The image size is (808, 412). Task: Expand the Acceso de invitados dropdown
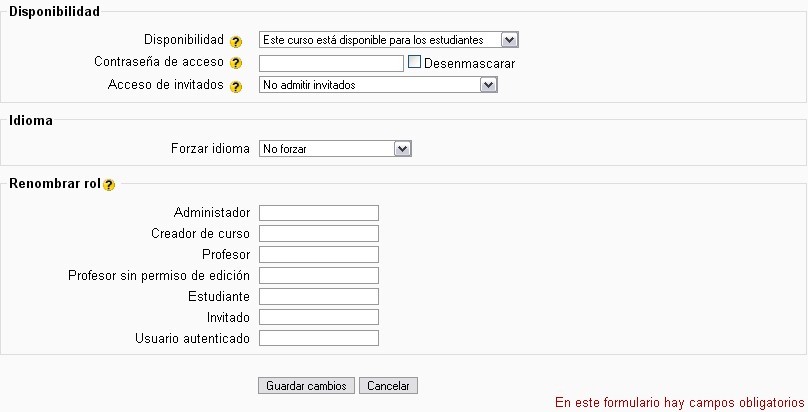point(378,85)
